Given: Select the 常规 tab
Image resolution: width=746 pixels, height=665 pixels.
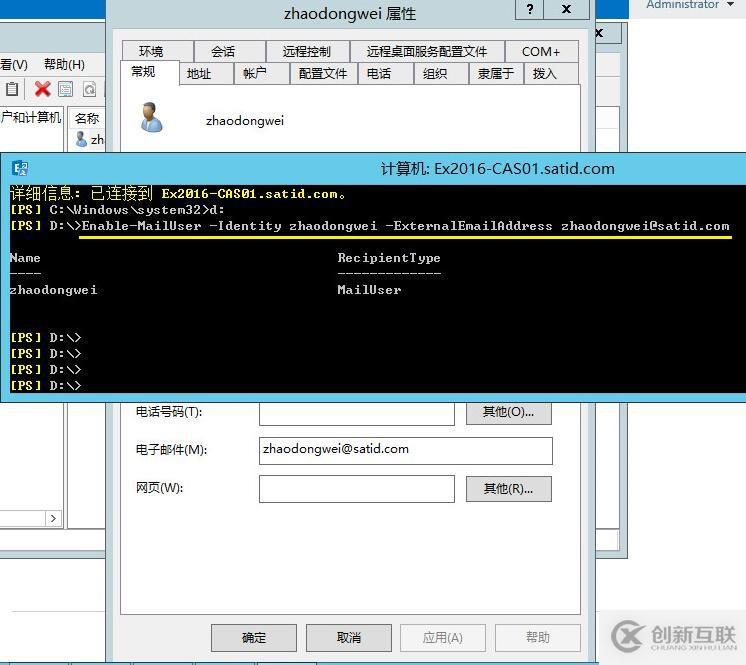Looking at the screenshot, I should pyautogui.click(x=149, y=72).
